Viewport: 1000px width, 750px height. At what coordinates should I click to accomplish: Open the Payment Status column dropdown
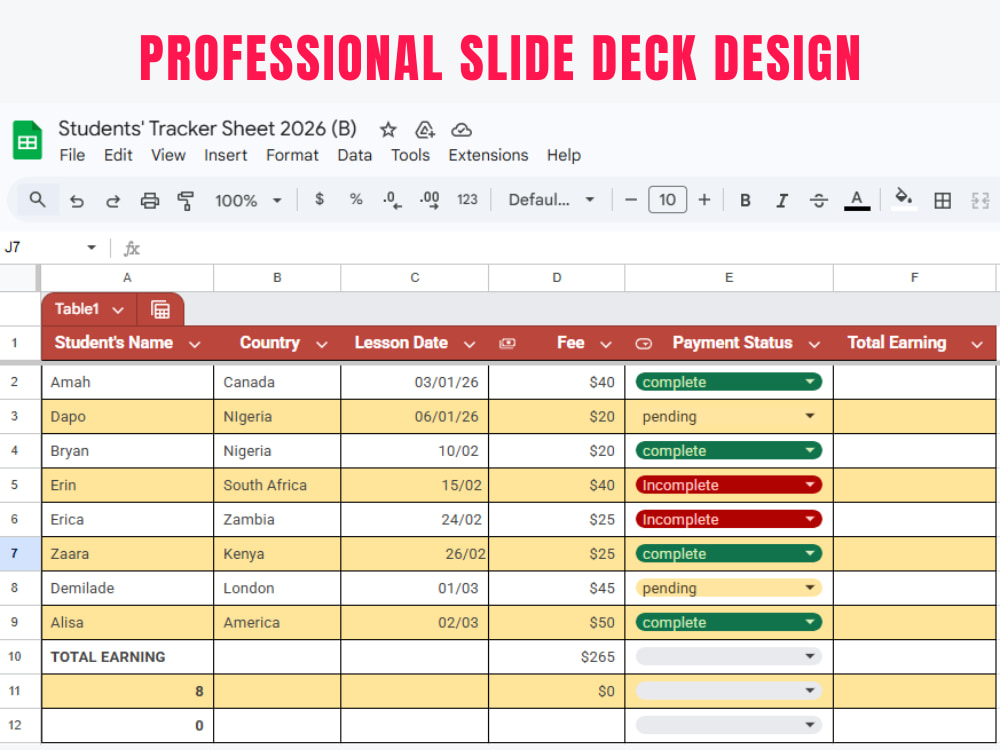(x=814, y=344)
